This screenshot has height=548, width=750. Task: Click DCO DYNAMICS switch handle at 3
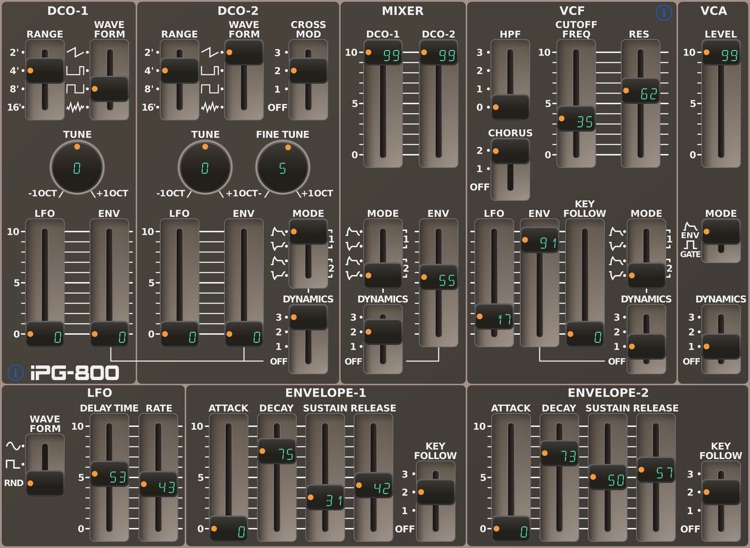309,318
